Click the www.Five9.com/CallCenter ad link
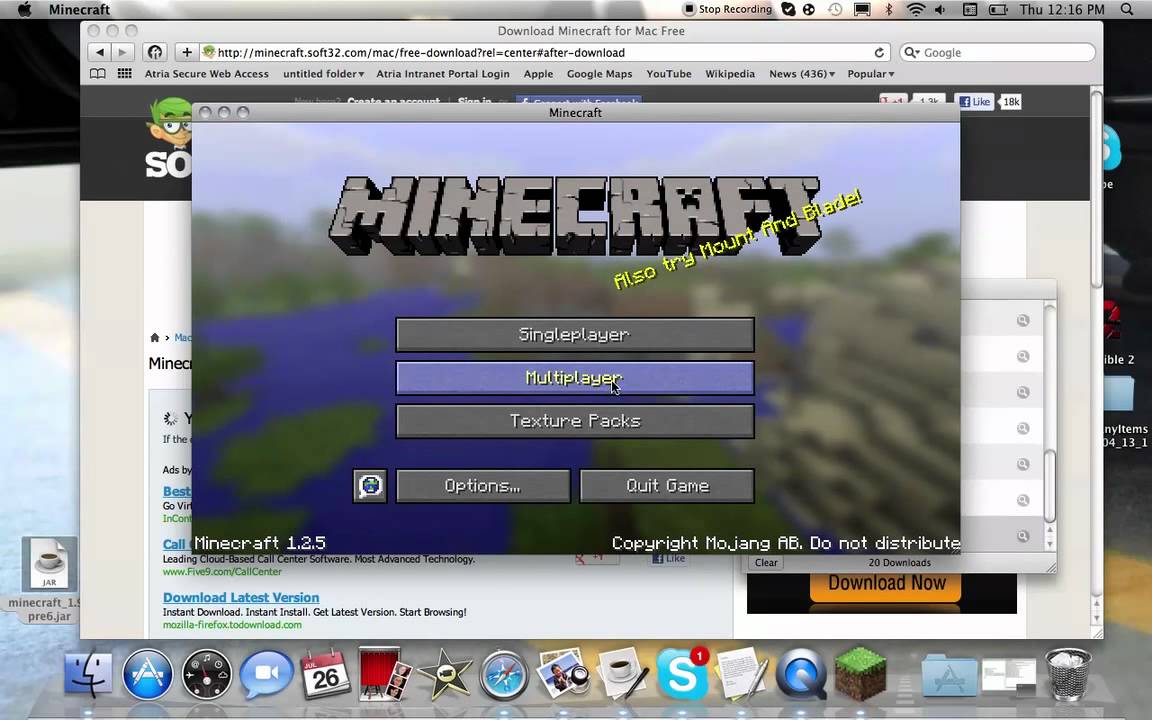 coord(222,572)
